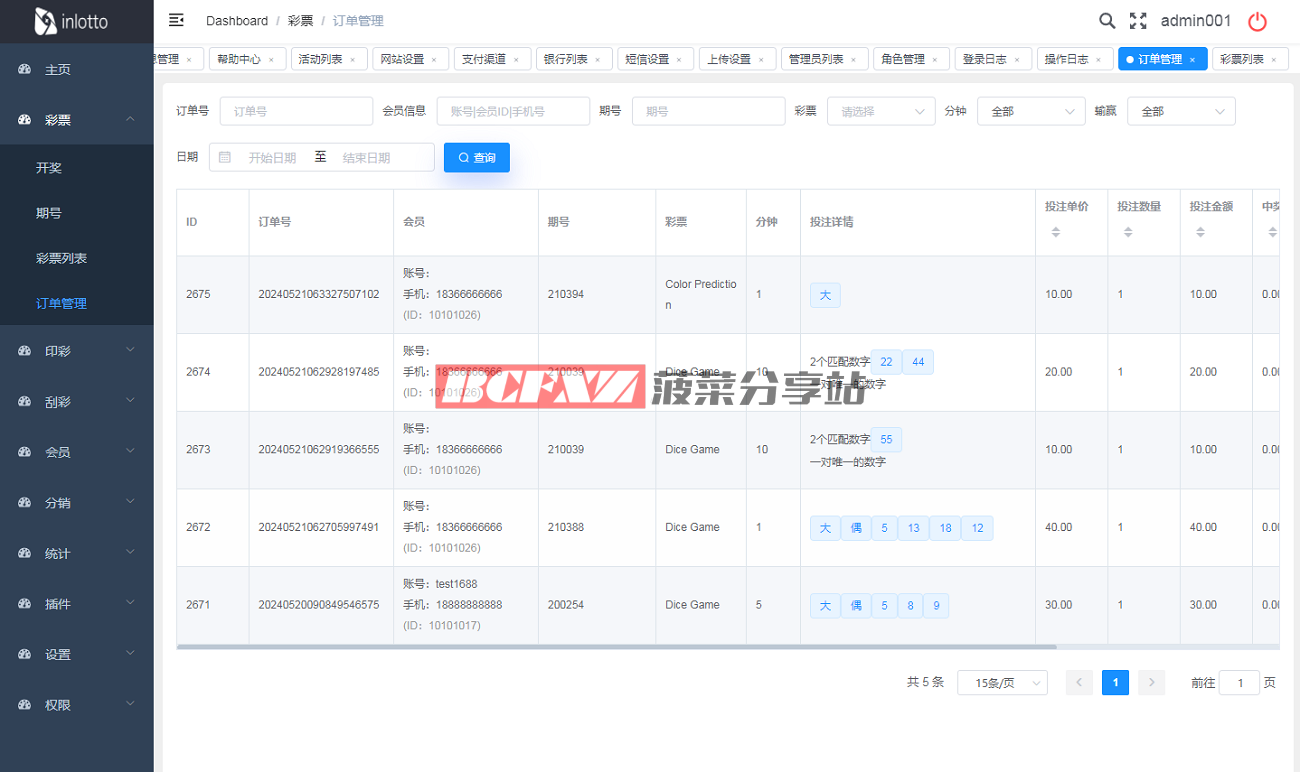Select 彩票列表 in the sidebar
Image resolution: width=1300 pixels, height=772 pixels.
coord(61,258)
